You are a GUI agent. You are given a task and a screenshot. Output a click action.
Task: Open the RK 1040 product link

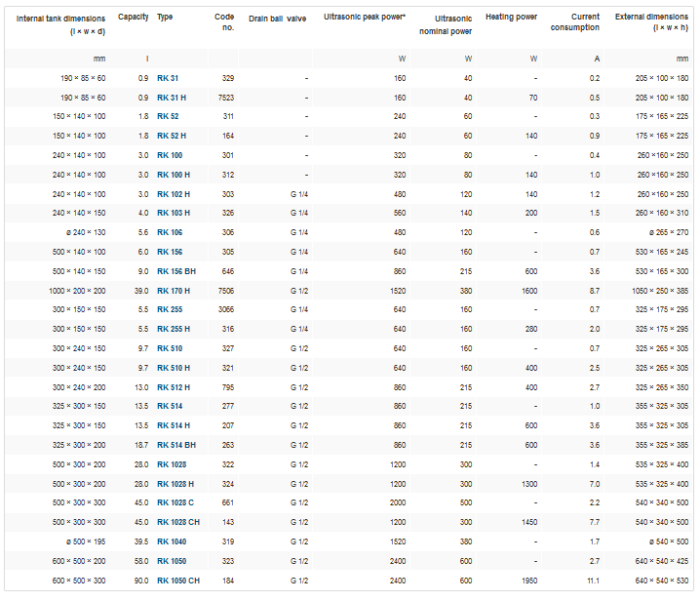coord(171,541)
